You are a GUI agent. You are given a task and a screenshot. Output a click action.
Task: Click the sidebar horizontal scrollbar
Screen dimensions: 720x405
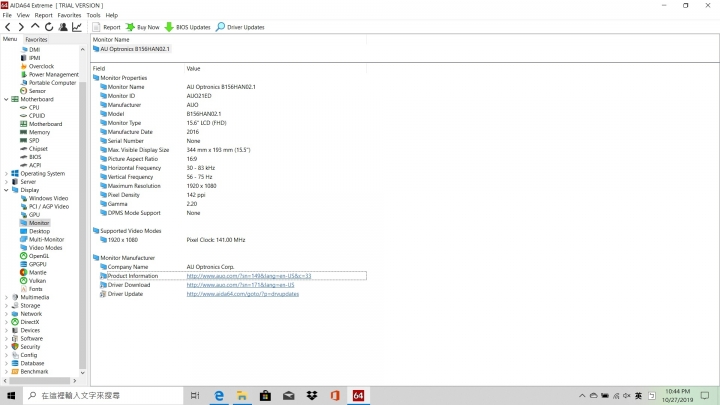coord(40,381)
